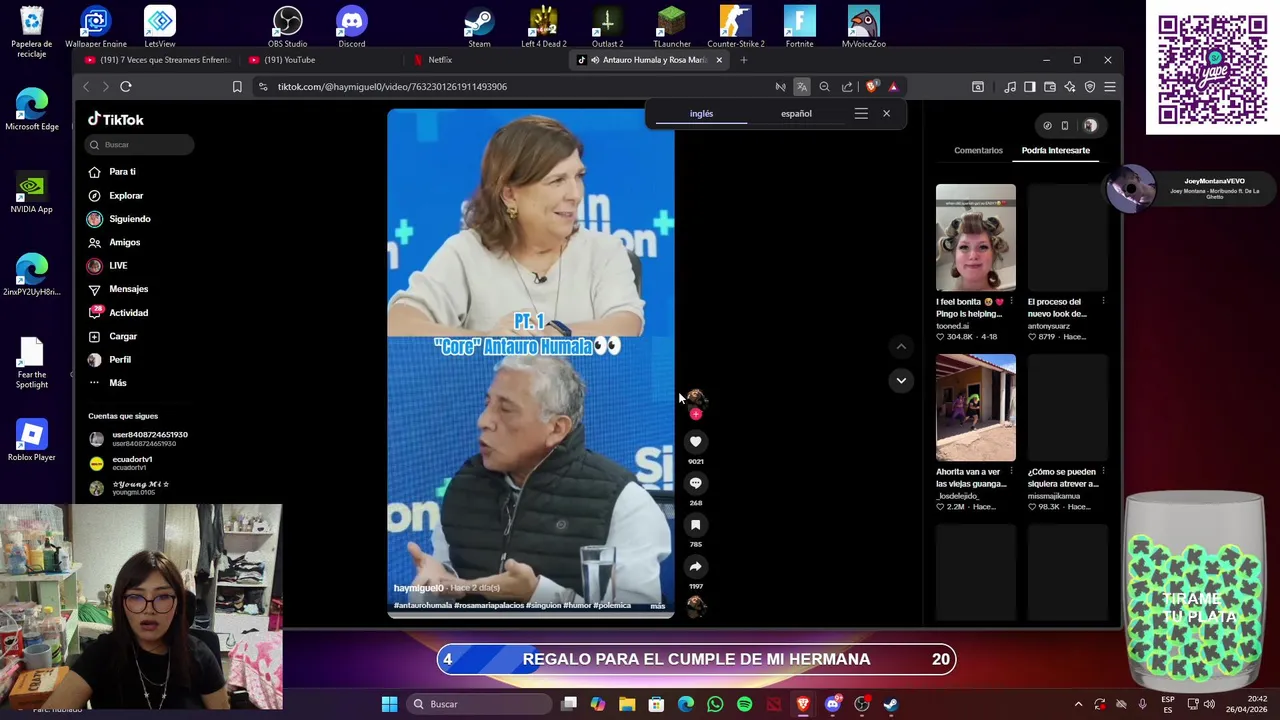Open Siguiendo in TikTok sidebar

click(129, 219)
